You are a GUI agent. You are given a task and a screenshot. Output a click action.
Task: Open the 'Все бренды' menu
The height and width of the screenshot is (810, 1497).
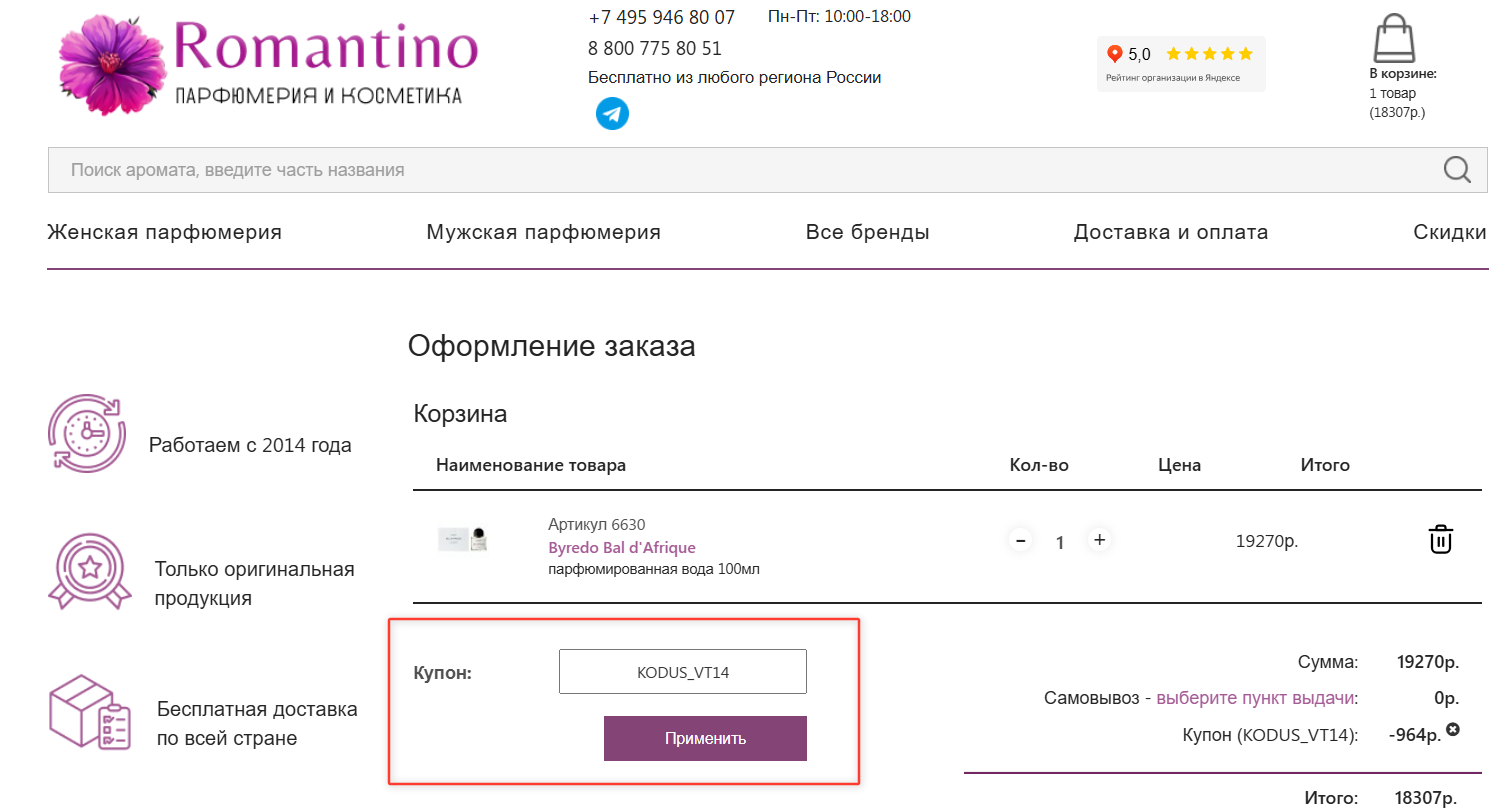click(x=868, y=231)
